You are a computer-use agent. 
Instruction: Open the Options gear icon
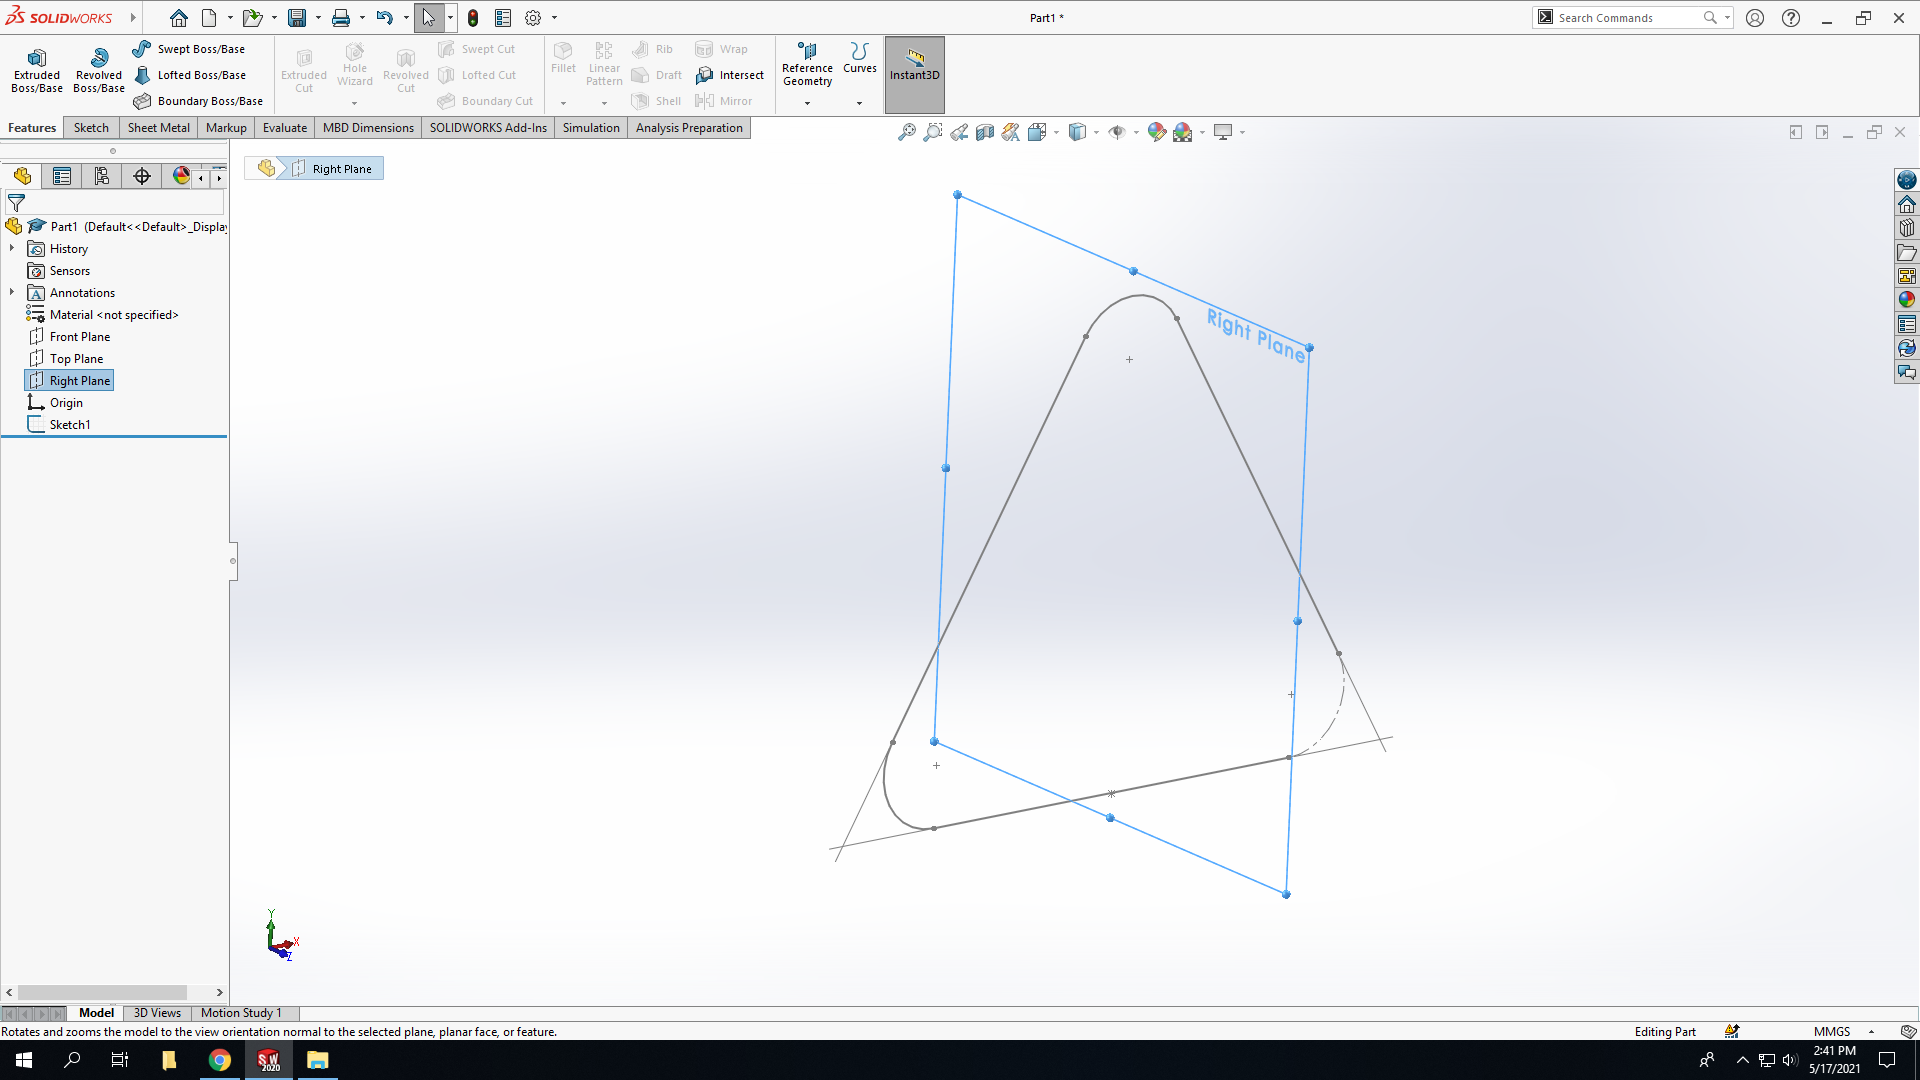pyautogui.click(x=533, y=18)
